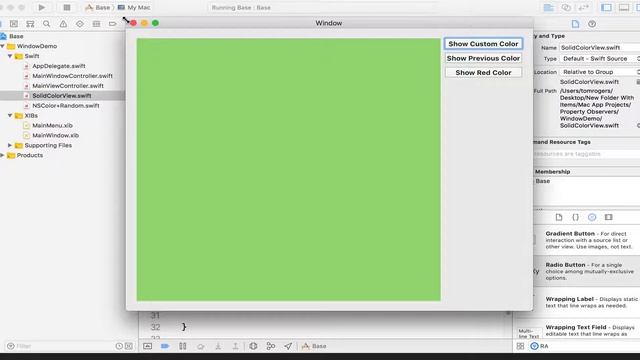Screen dimensions: 640x360
Task: Click the Simulate Location arrow icon
Action: [288, 346]
